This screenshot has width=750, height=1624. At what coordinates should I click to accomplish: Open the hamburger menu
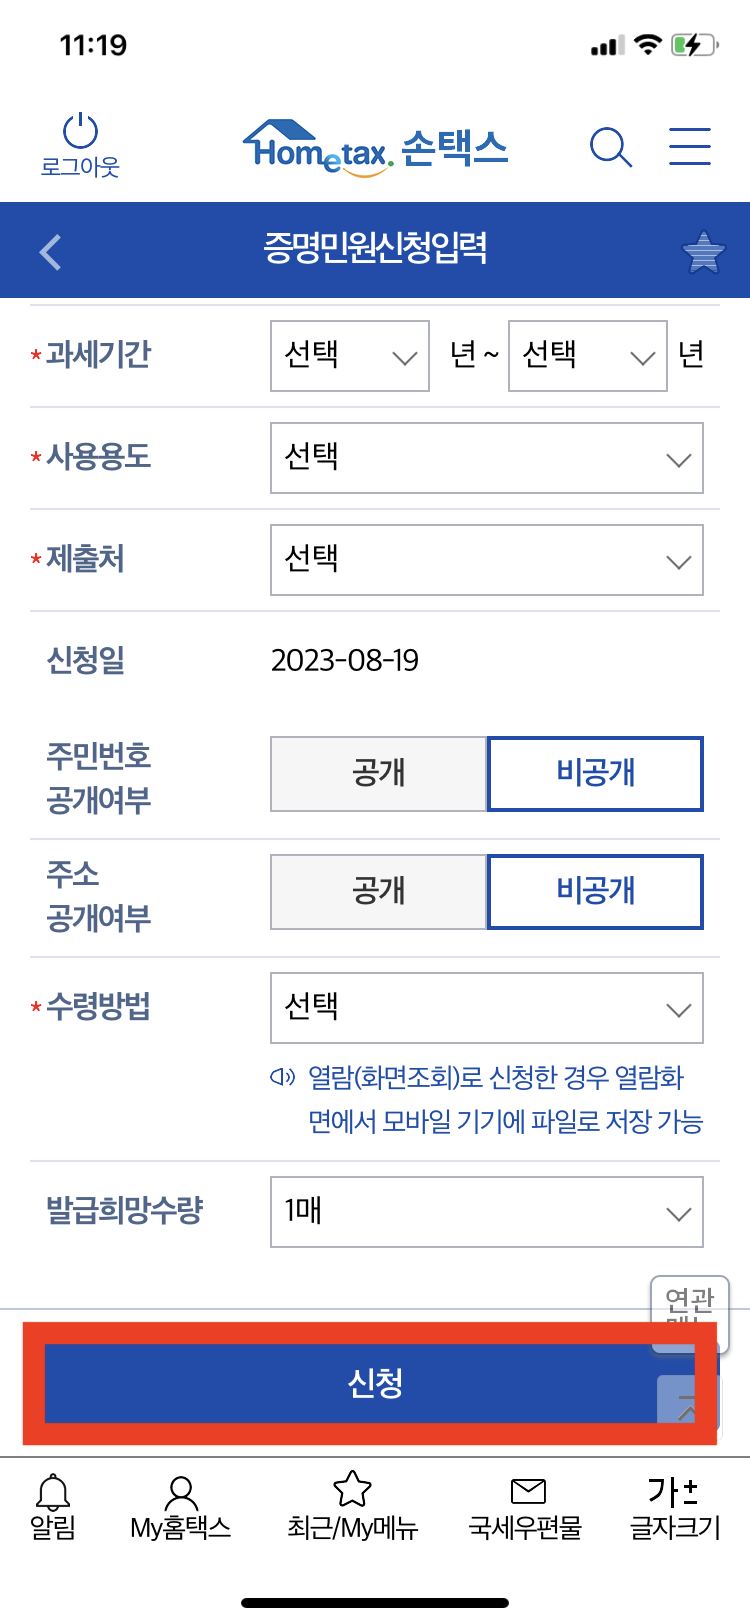tap(688, 146)
